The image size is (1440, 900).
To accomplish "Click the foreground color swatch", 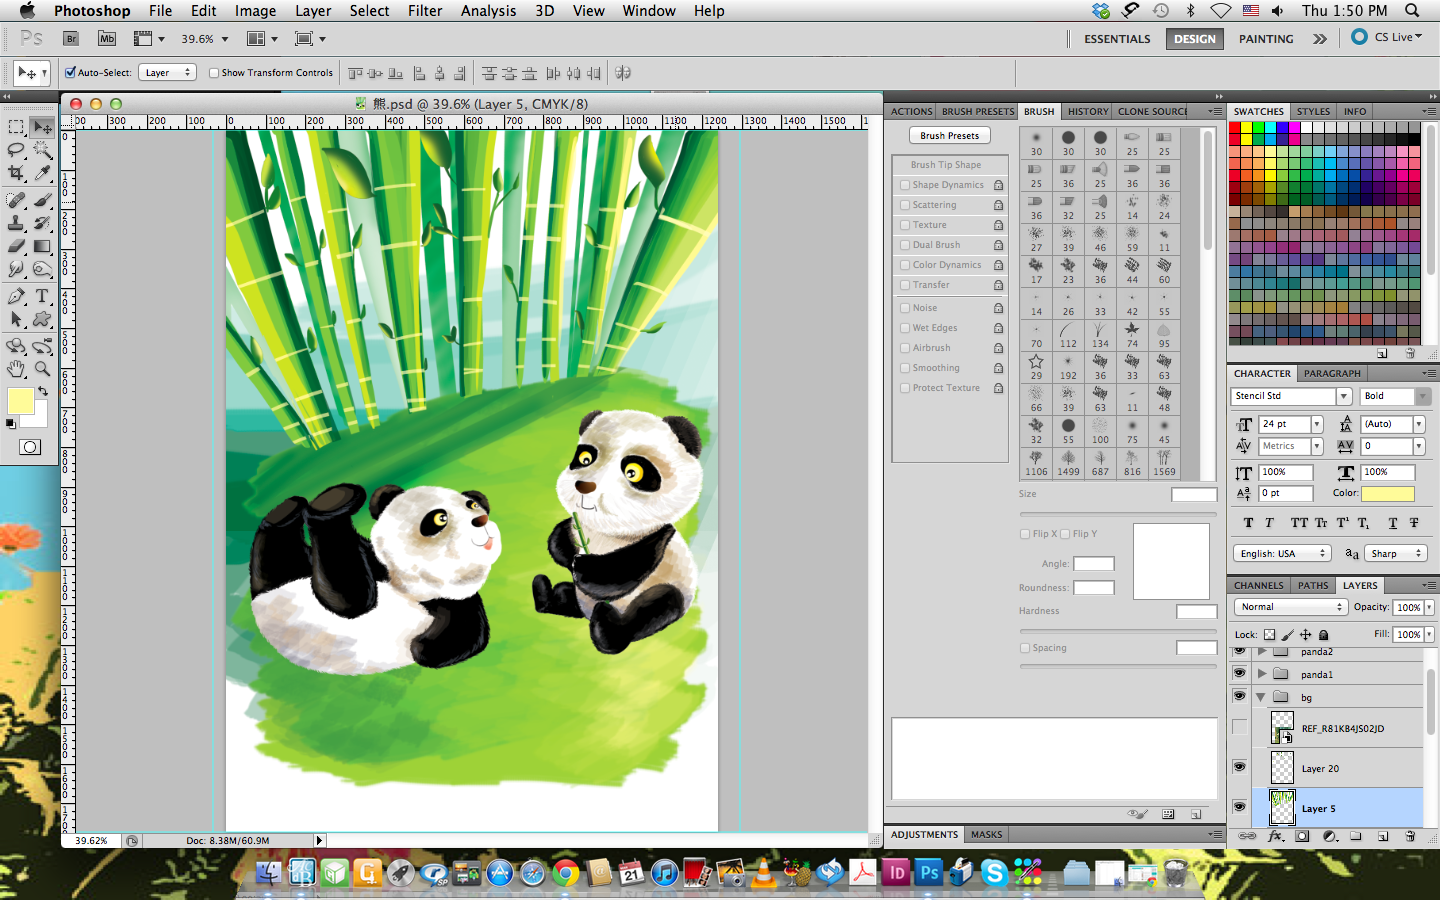I will (x=20, y=401).
